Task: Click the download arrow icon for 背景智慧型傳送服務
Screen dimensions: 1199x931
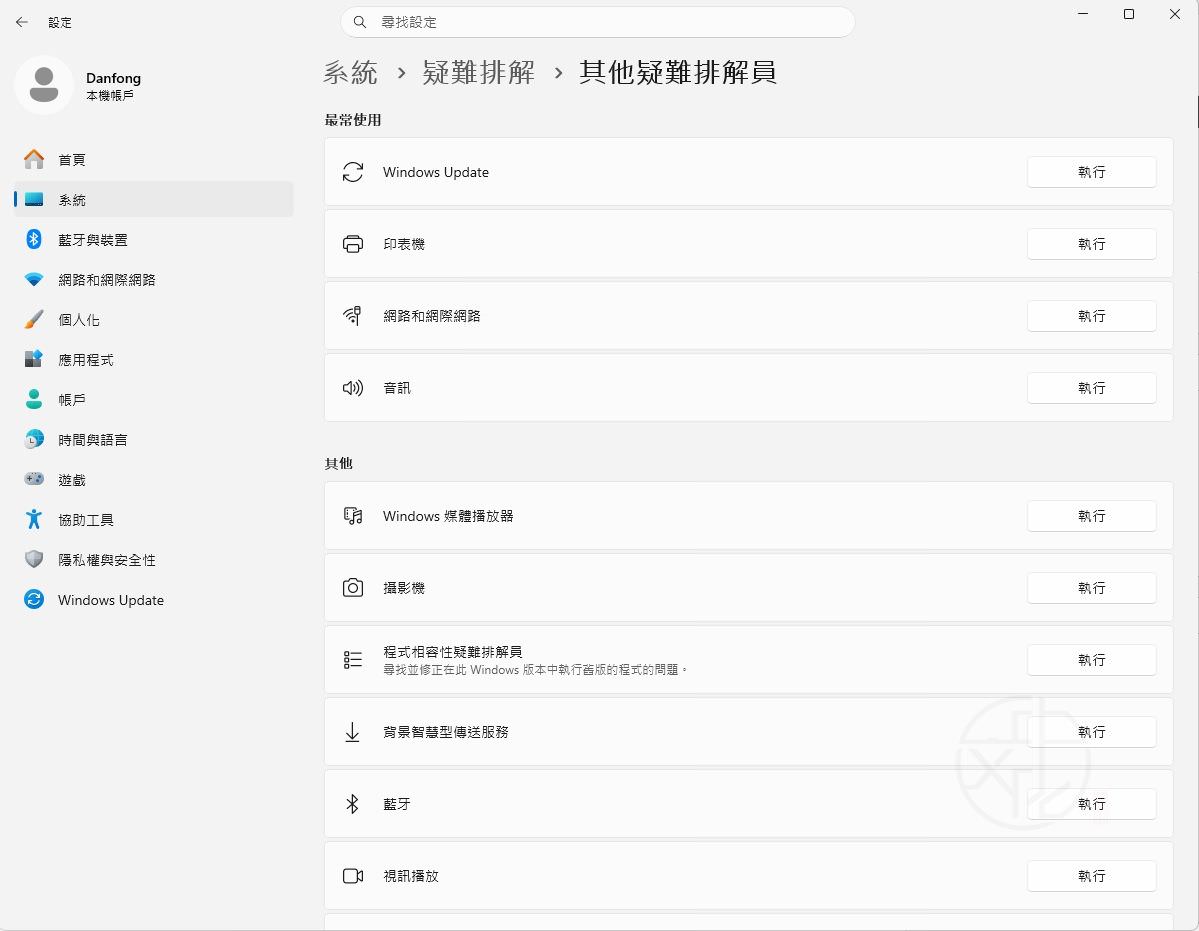Action: (353, 732)
